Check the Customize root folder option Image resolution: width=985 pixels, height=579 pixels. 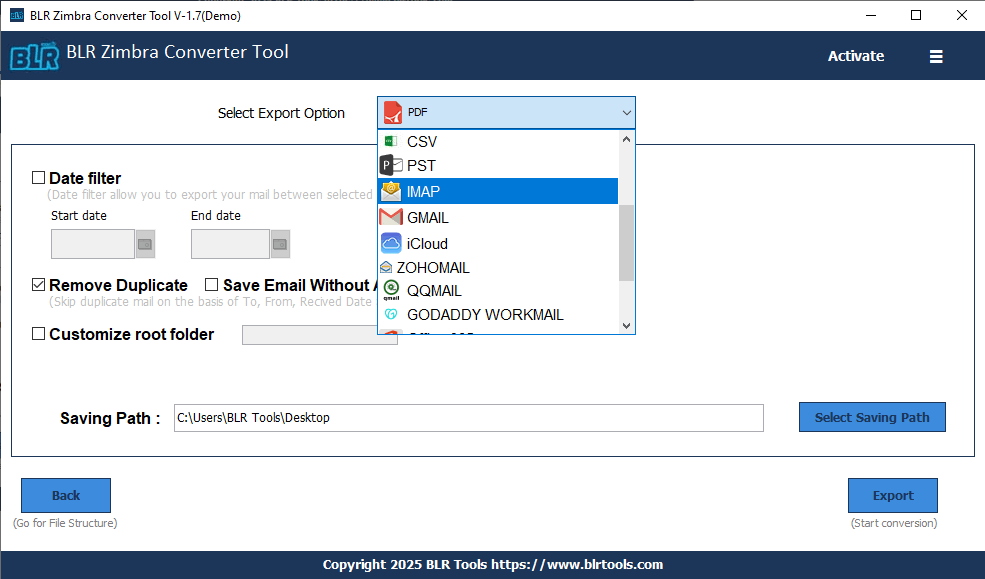[x=38, y=334]
